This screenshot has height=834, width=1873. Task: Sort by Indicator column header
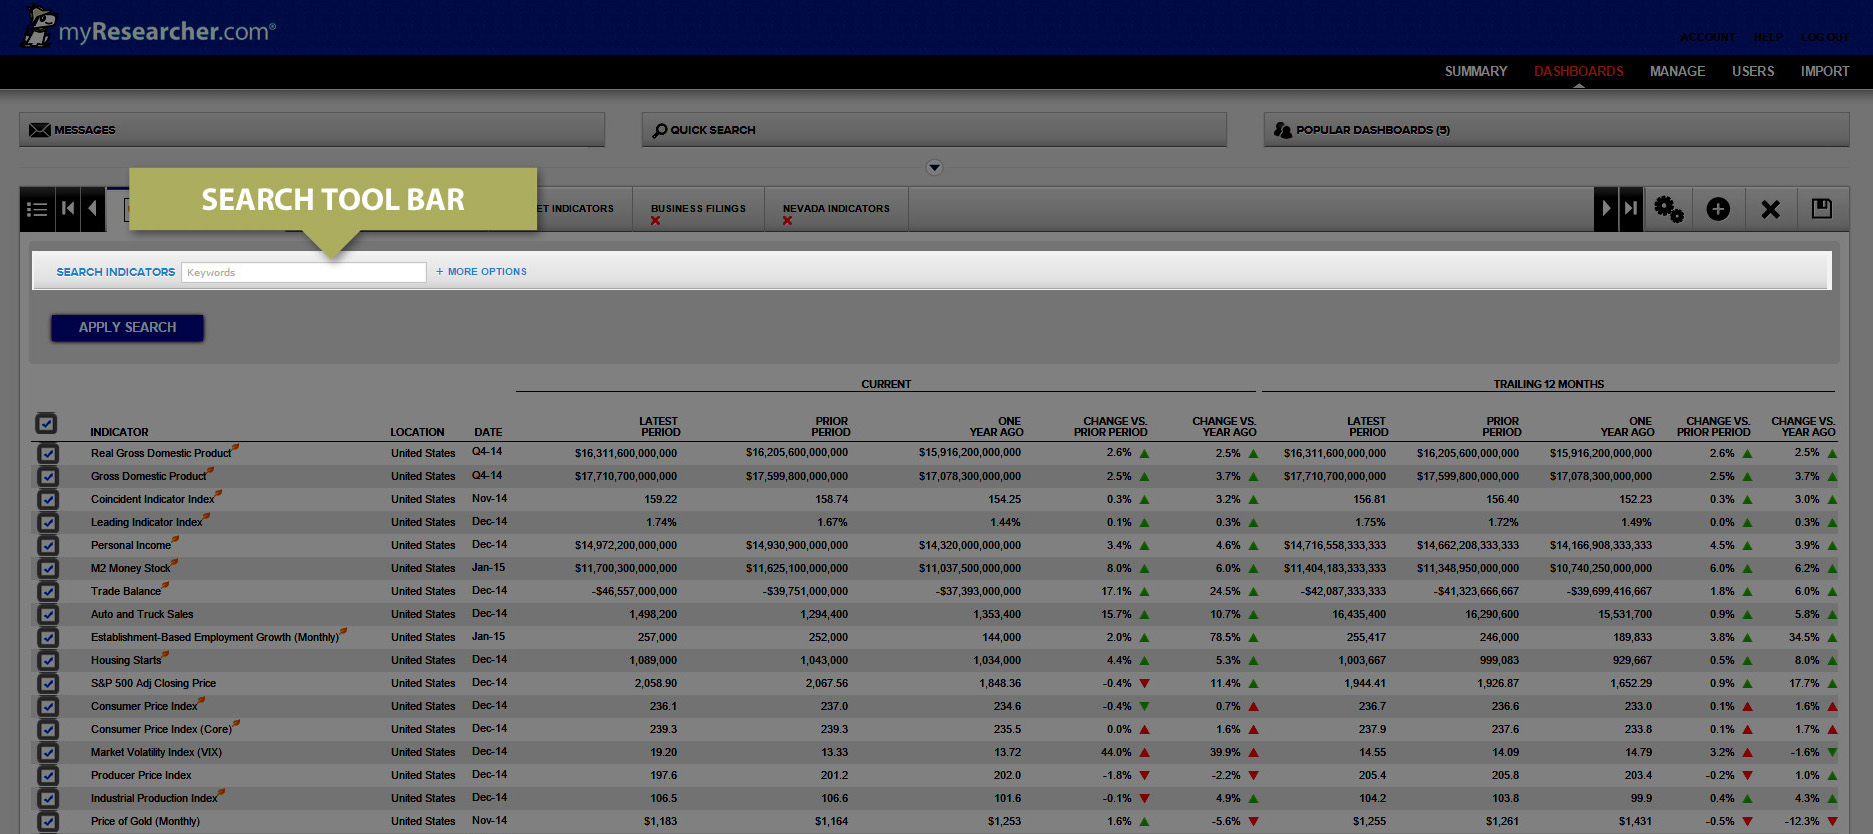pyautogui.click(x=119, y=432)
